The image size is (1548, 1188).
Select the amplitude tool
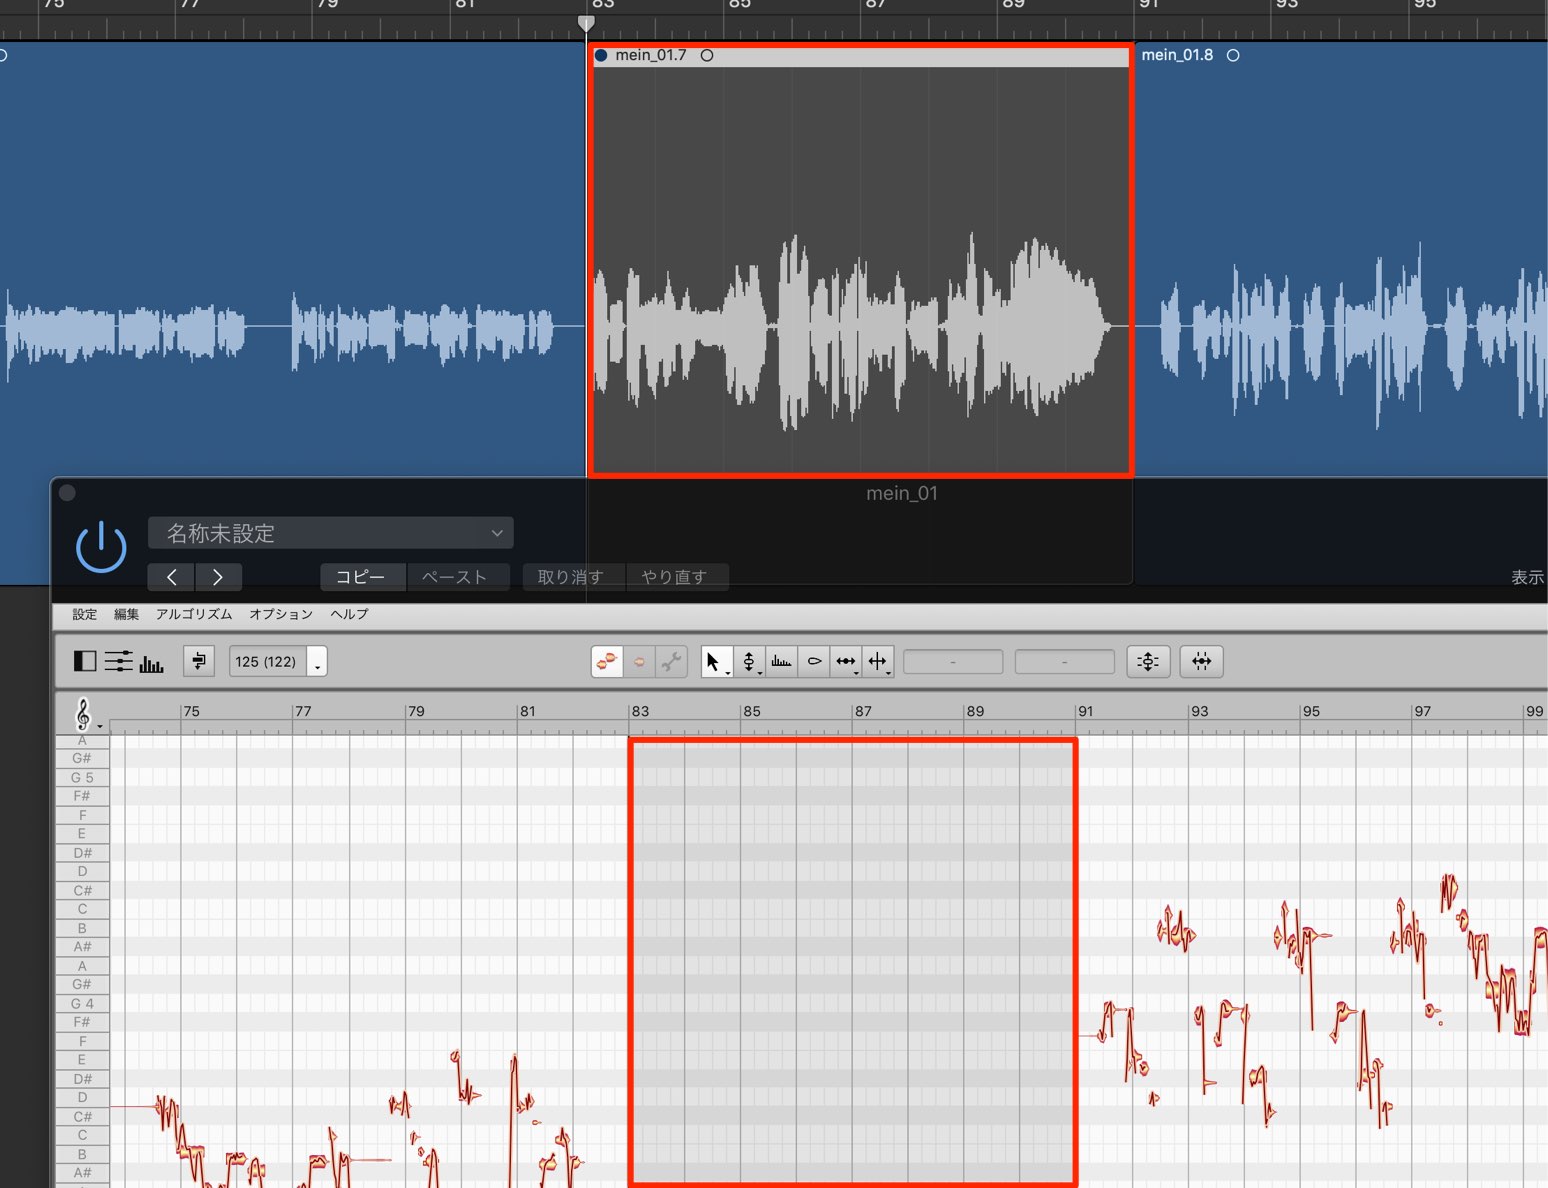[814, 661]
